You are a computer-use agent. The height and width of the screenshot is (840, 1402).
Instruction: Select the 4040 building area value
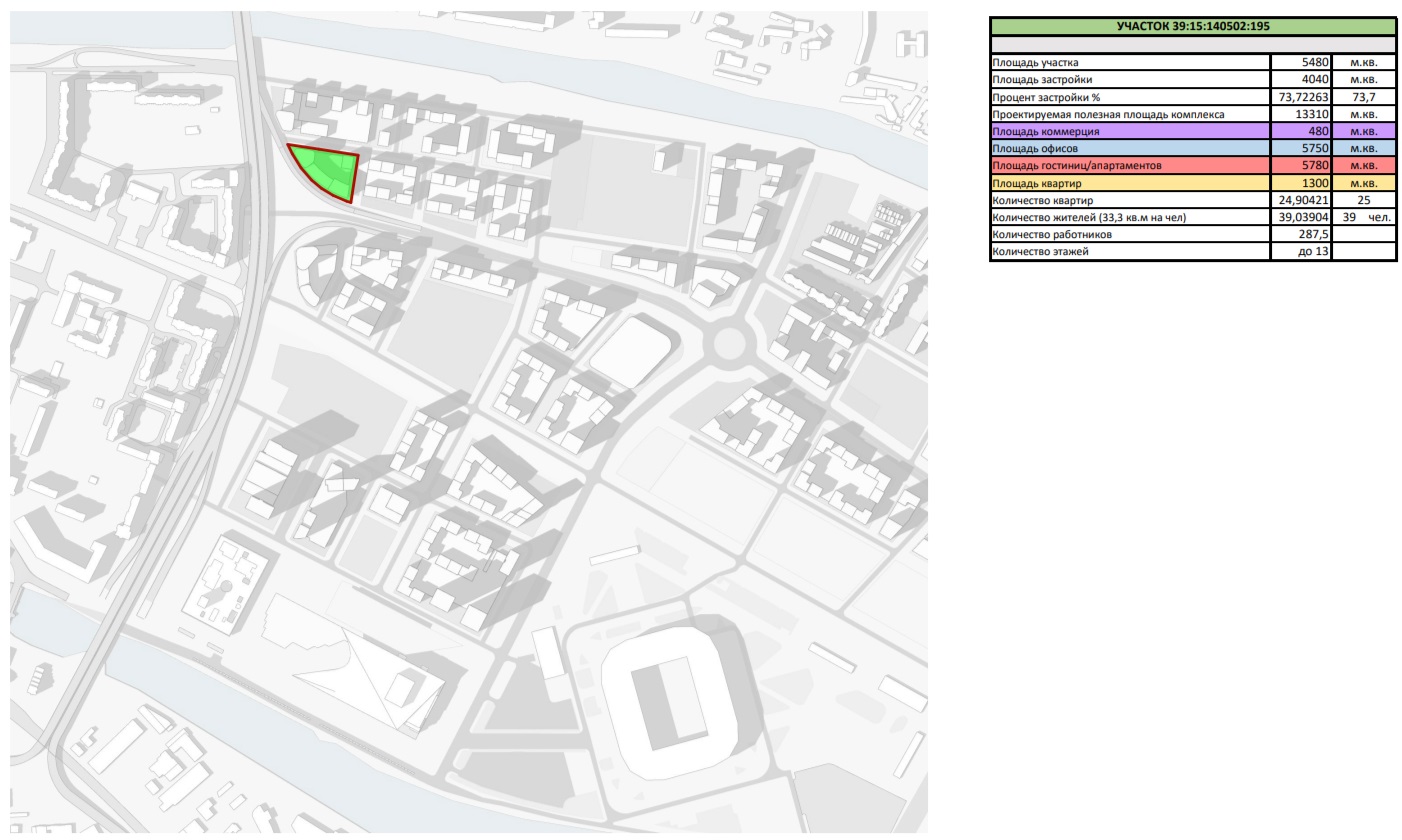[1301, 80]
